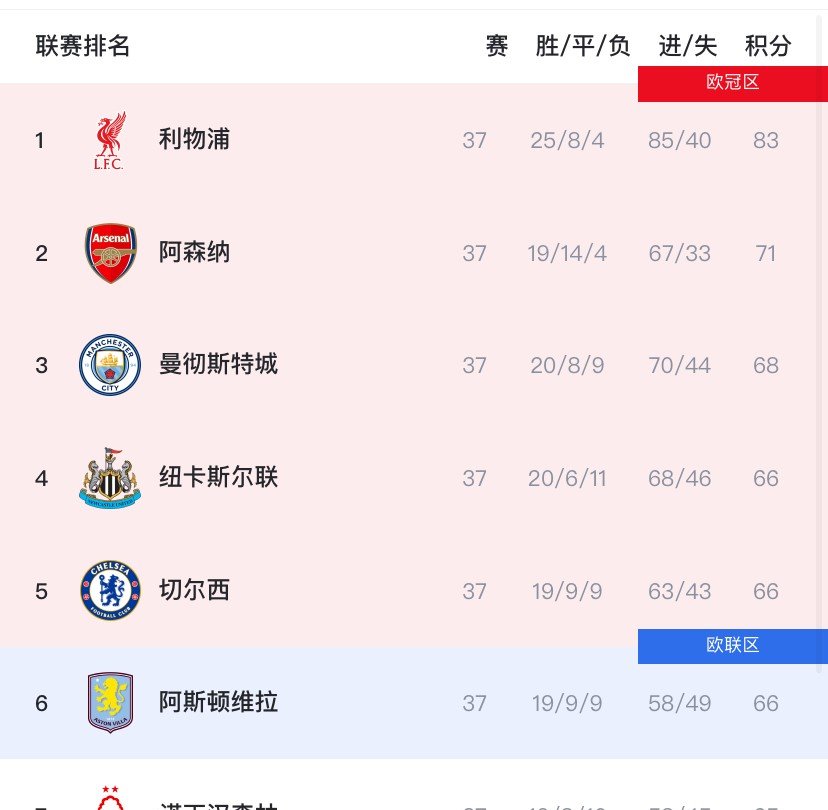Click the Newcastle United club crest
Image resolution: width=828 pixels, height=810 pixels.
pos(110,478)
